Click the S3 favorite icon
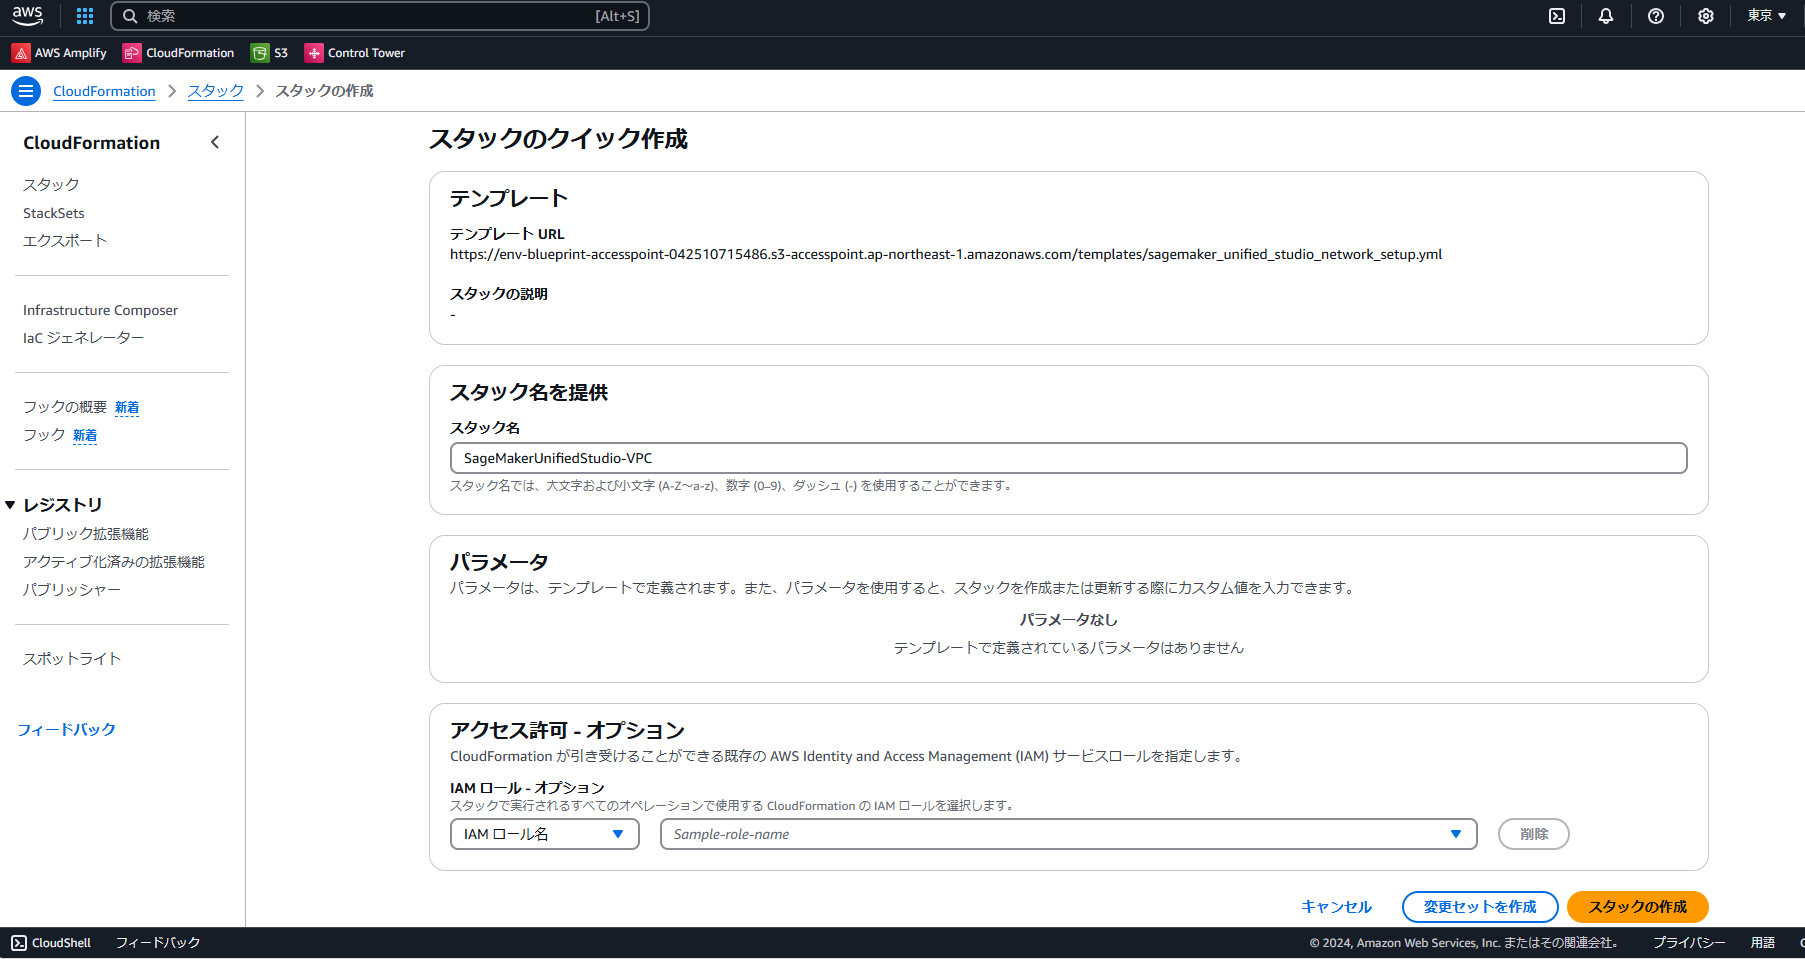Screen dimensions: 1805x959 coord(260,53)
